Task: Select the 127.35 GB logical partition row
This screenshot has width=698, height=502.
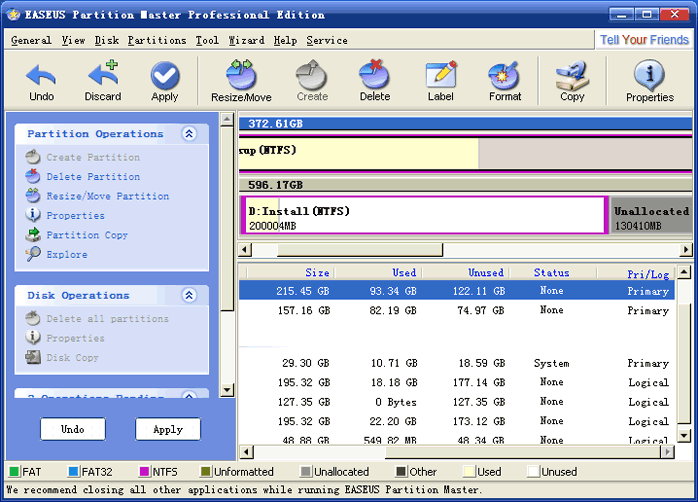Action: click(x=457, y=402)
